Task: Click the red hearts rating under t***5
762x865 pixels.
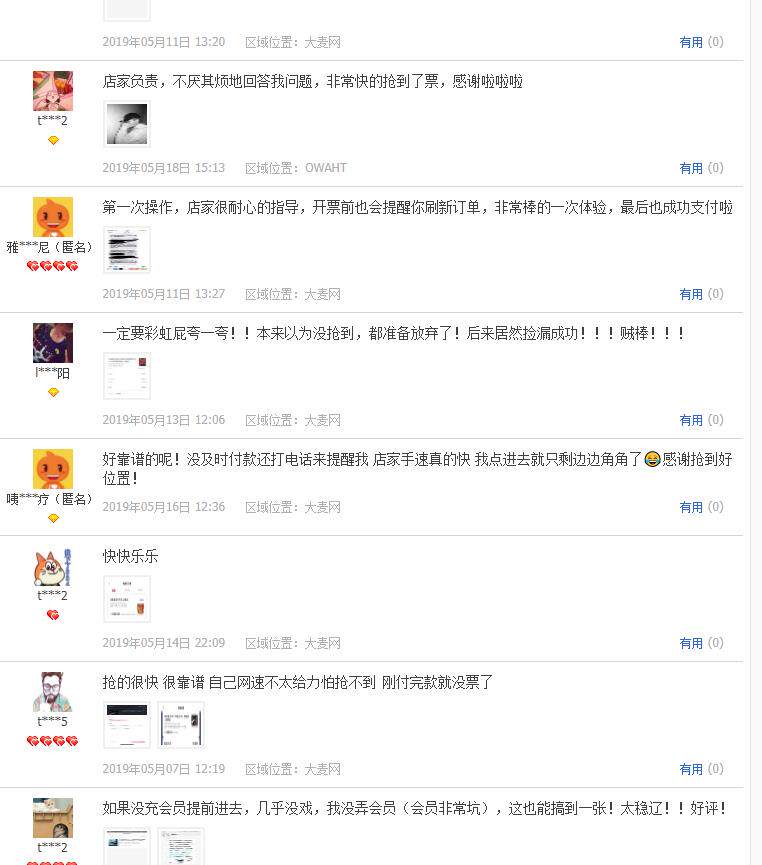Action: [52, 741]
